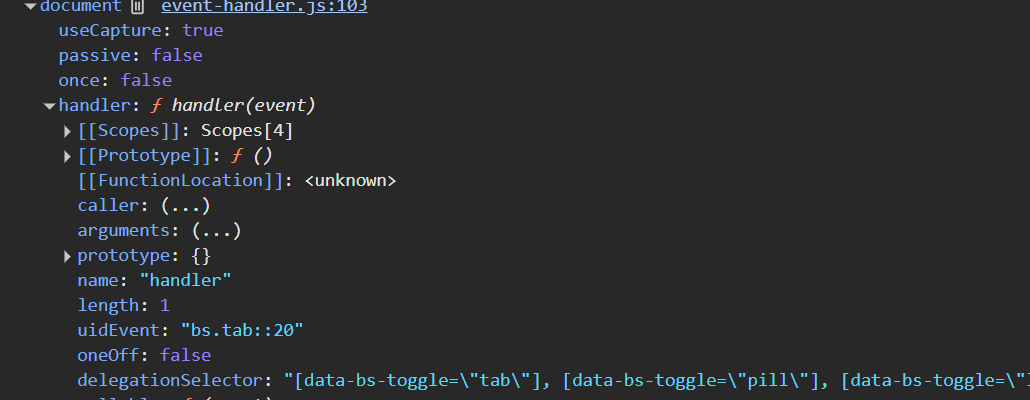Image resolution: width=1030 pixels, height=400 pixels.
Task: Select the passive: false property
Action: click(x=131, y=56)
